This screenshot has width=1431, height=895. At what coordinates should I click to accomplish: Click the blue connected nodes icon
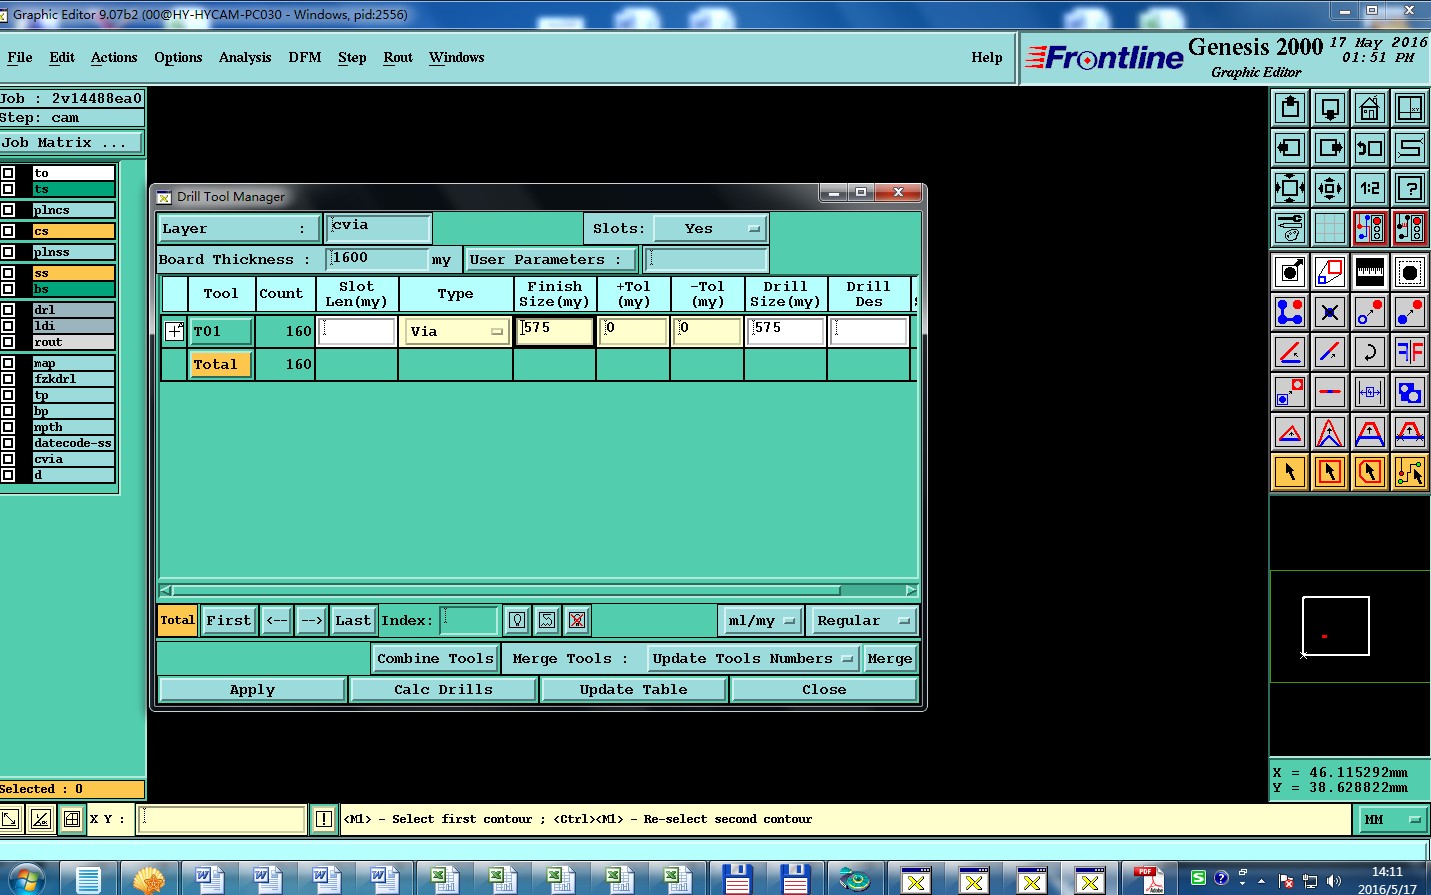[1290, 312]
